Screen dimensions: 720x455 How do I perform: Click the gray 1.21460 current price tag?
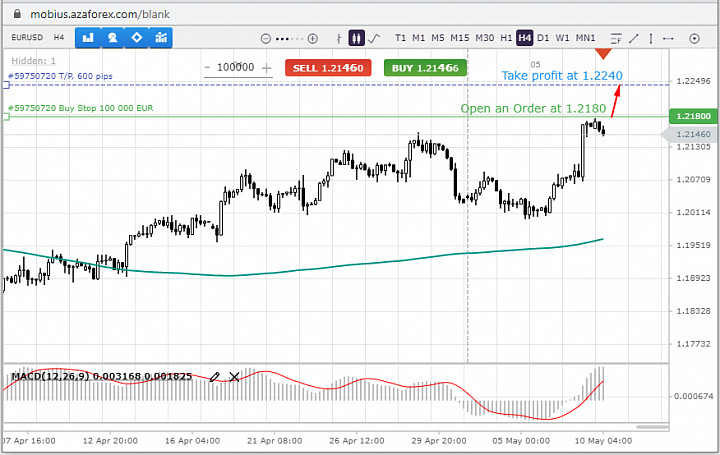click(x=690, y=134)
